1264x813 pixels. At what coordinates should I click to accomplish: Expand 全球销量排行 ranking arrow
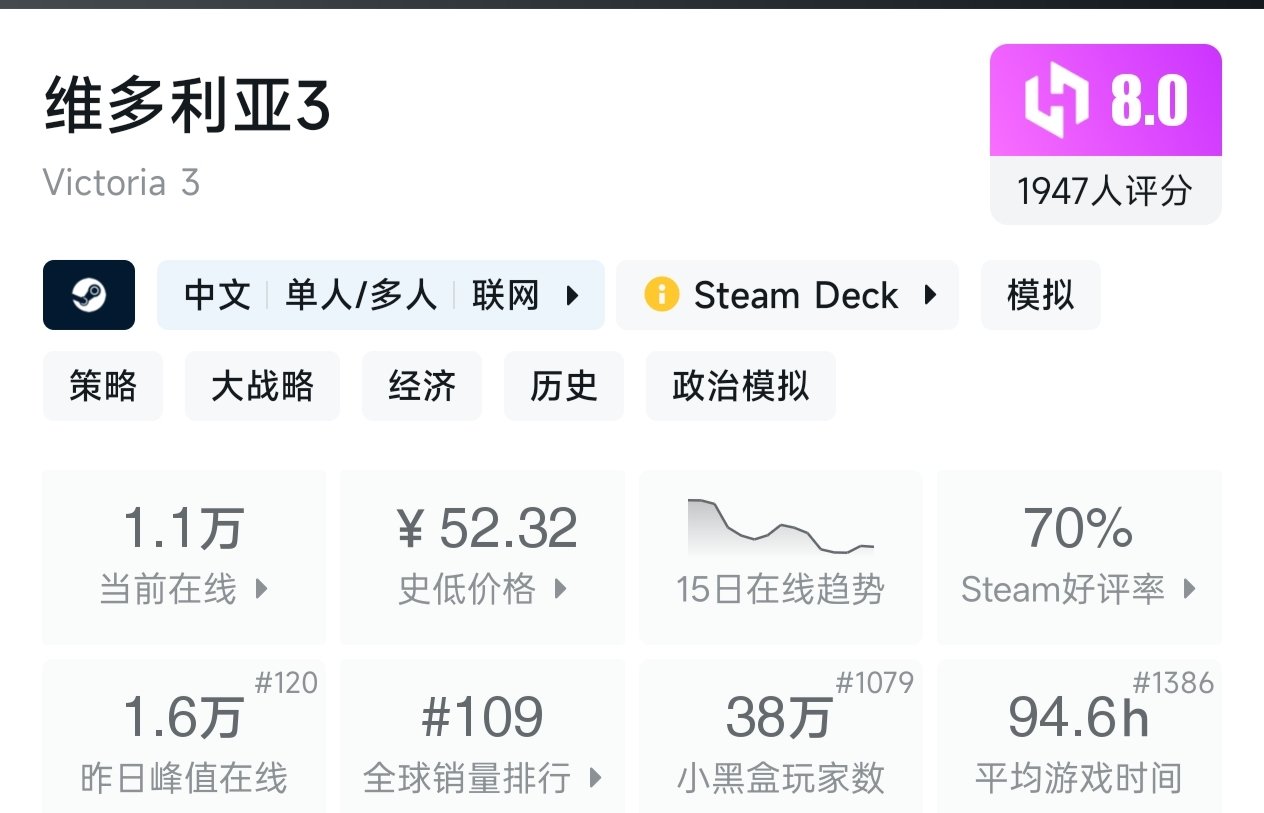click(x=596, y=777)
